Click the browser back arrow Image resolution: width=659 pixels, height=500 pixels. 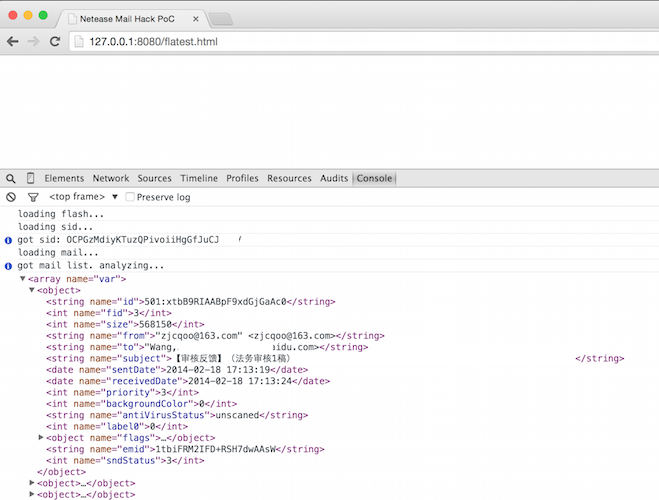[13, 41]
